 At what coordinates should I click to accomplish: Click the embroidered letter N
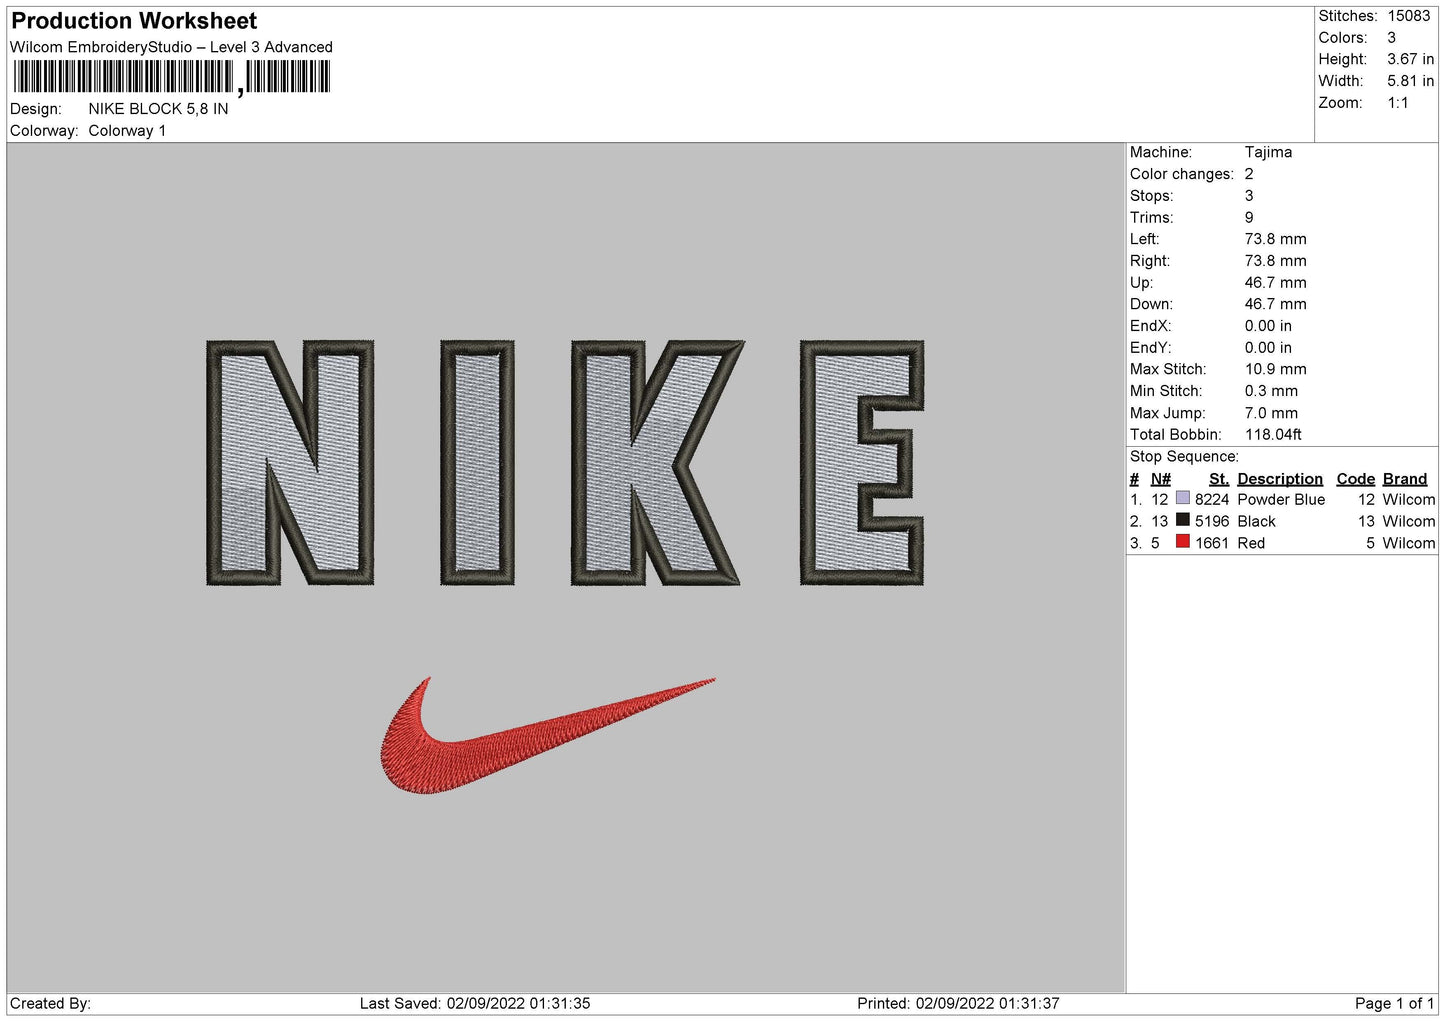290,462
